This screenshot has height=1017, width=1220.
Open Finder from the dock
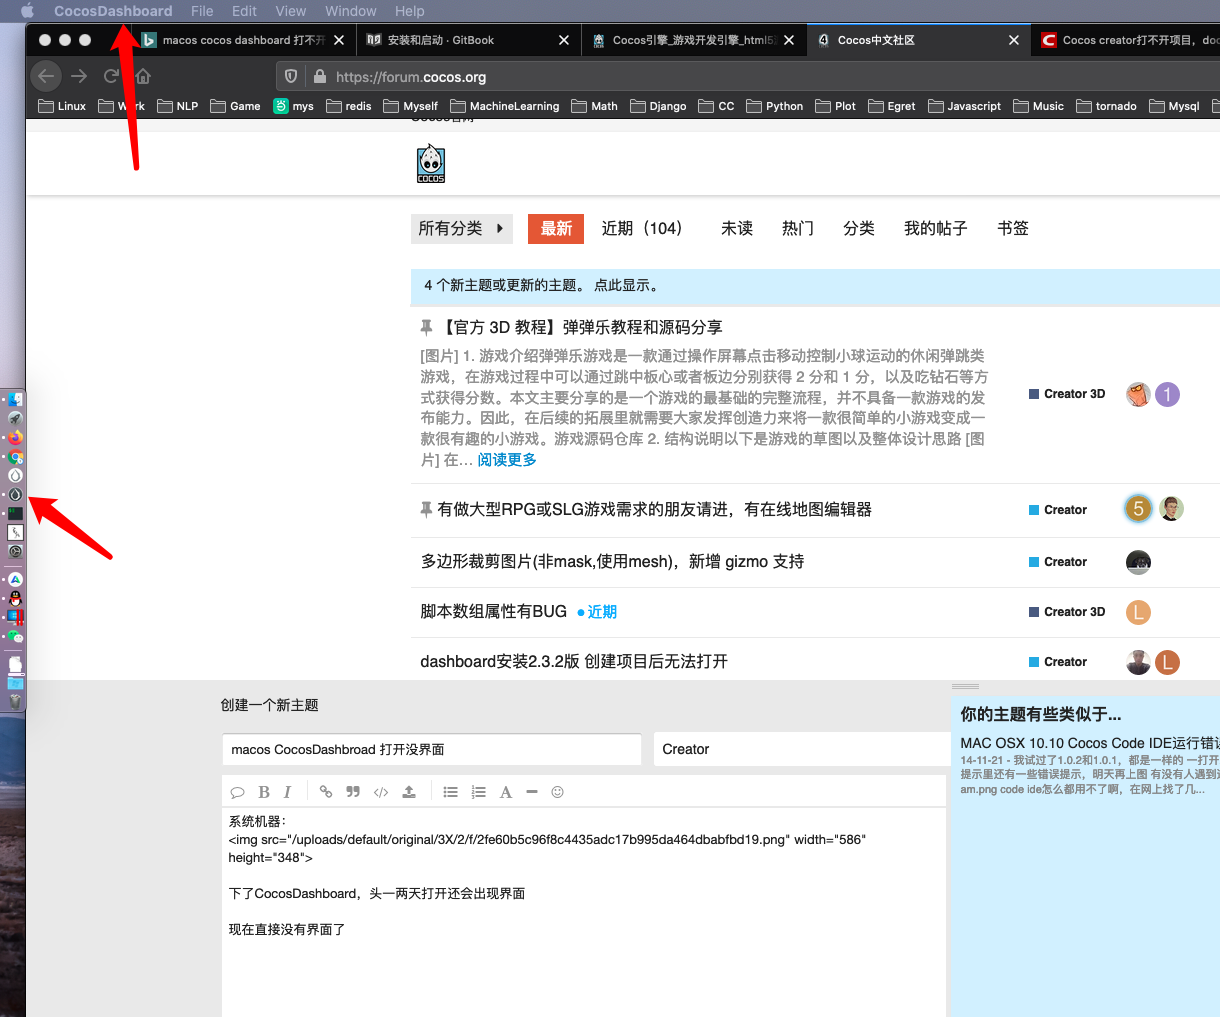(15, 399)
